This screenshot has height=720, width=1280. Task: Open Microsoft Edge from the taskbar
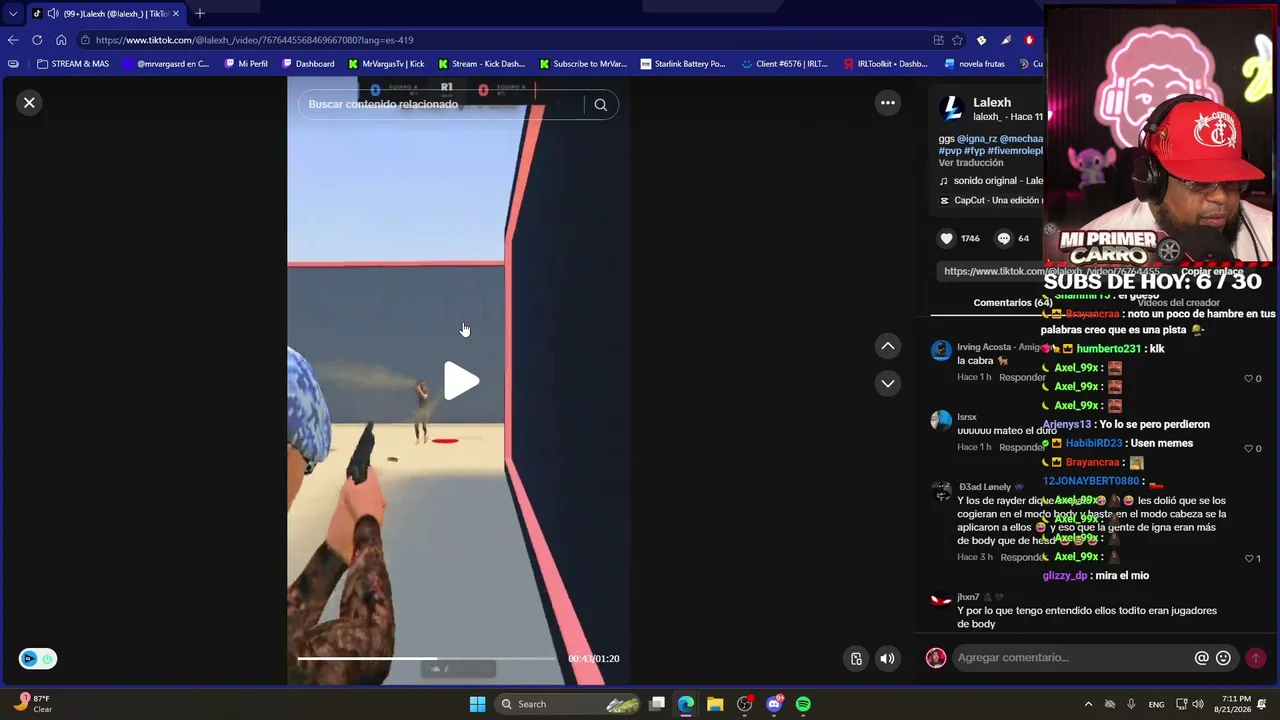tap(686, 704)
